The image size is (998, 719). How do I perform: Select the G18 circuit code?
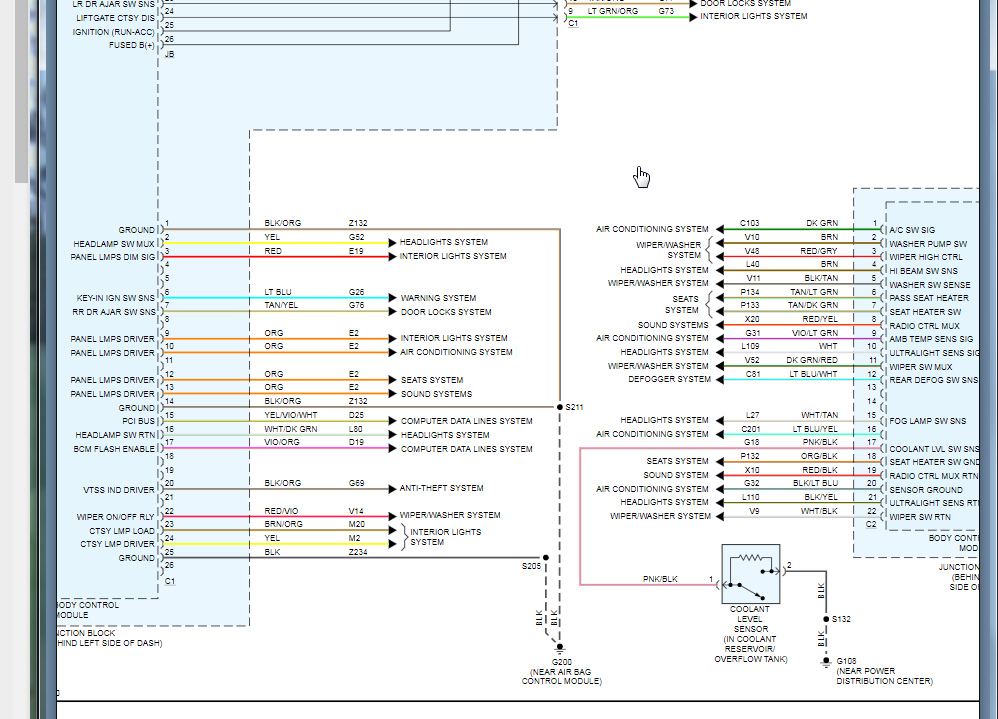point(752,442)
